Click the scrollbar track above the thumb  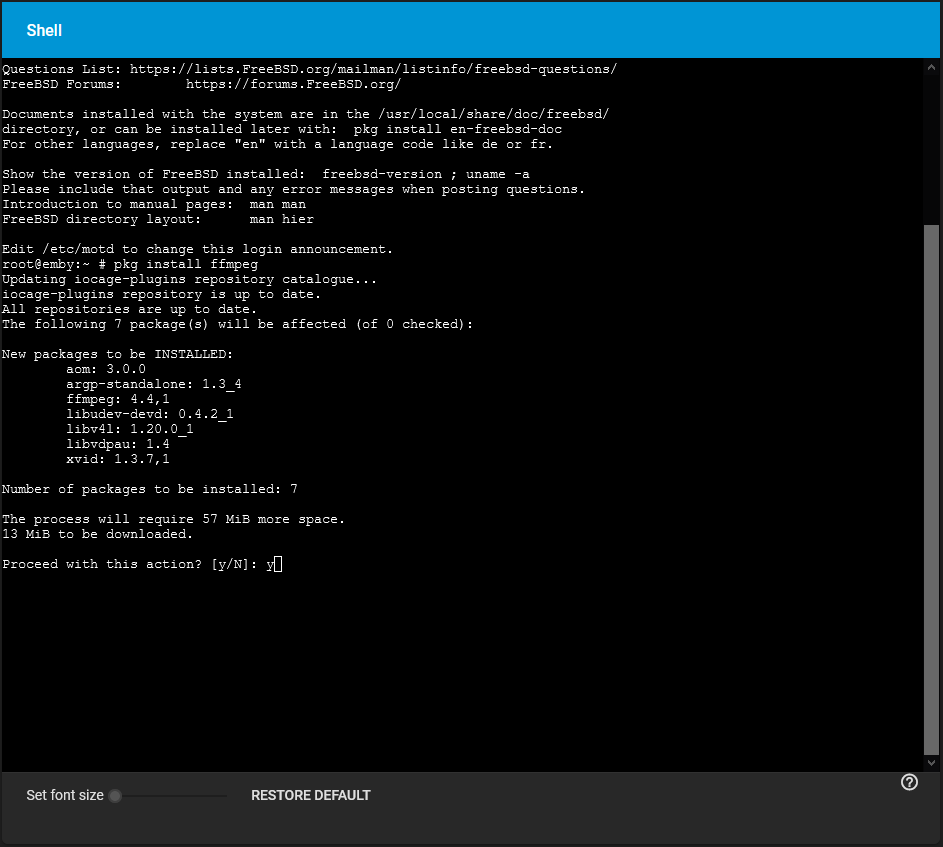click(x=931, y=149)
